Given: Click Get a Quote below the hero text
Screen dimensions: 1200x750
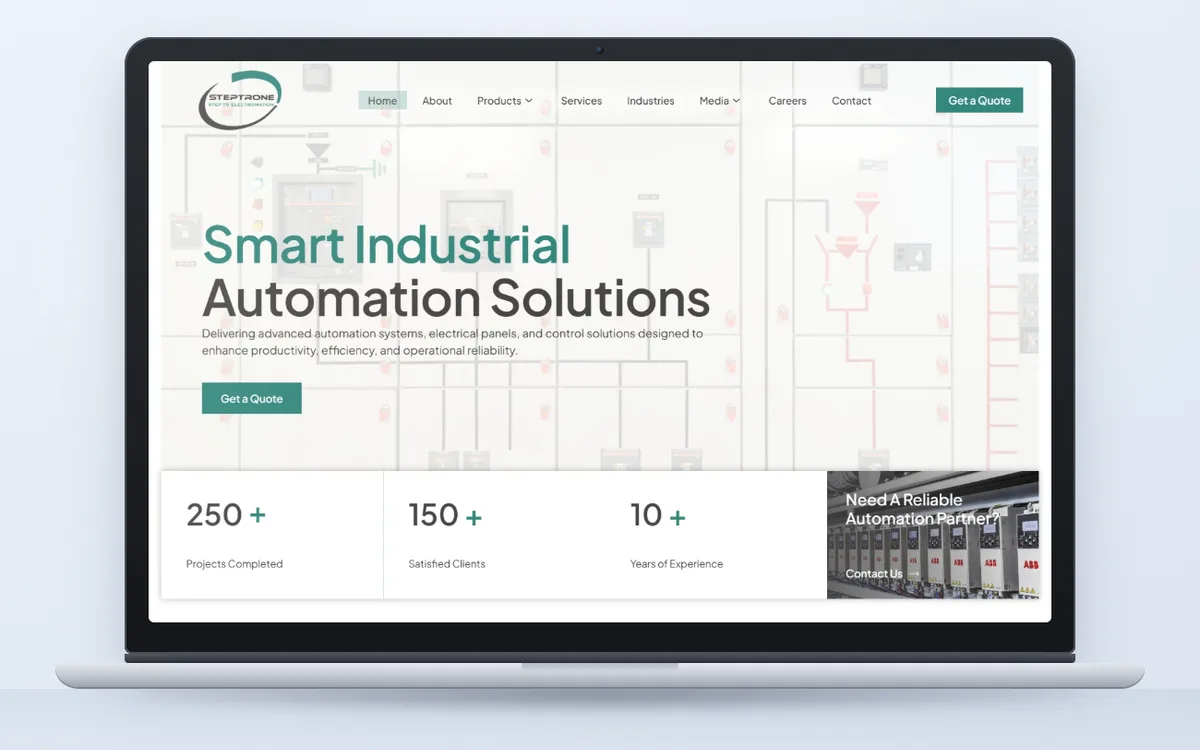Looking at the screenshot, I should tap(252, 398).
